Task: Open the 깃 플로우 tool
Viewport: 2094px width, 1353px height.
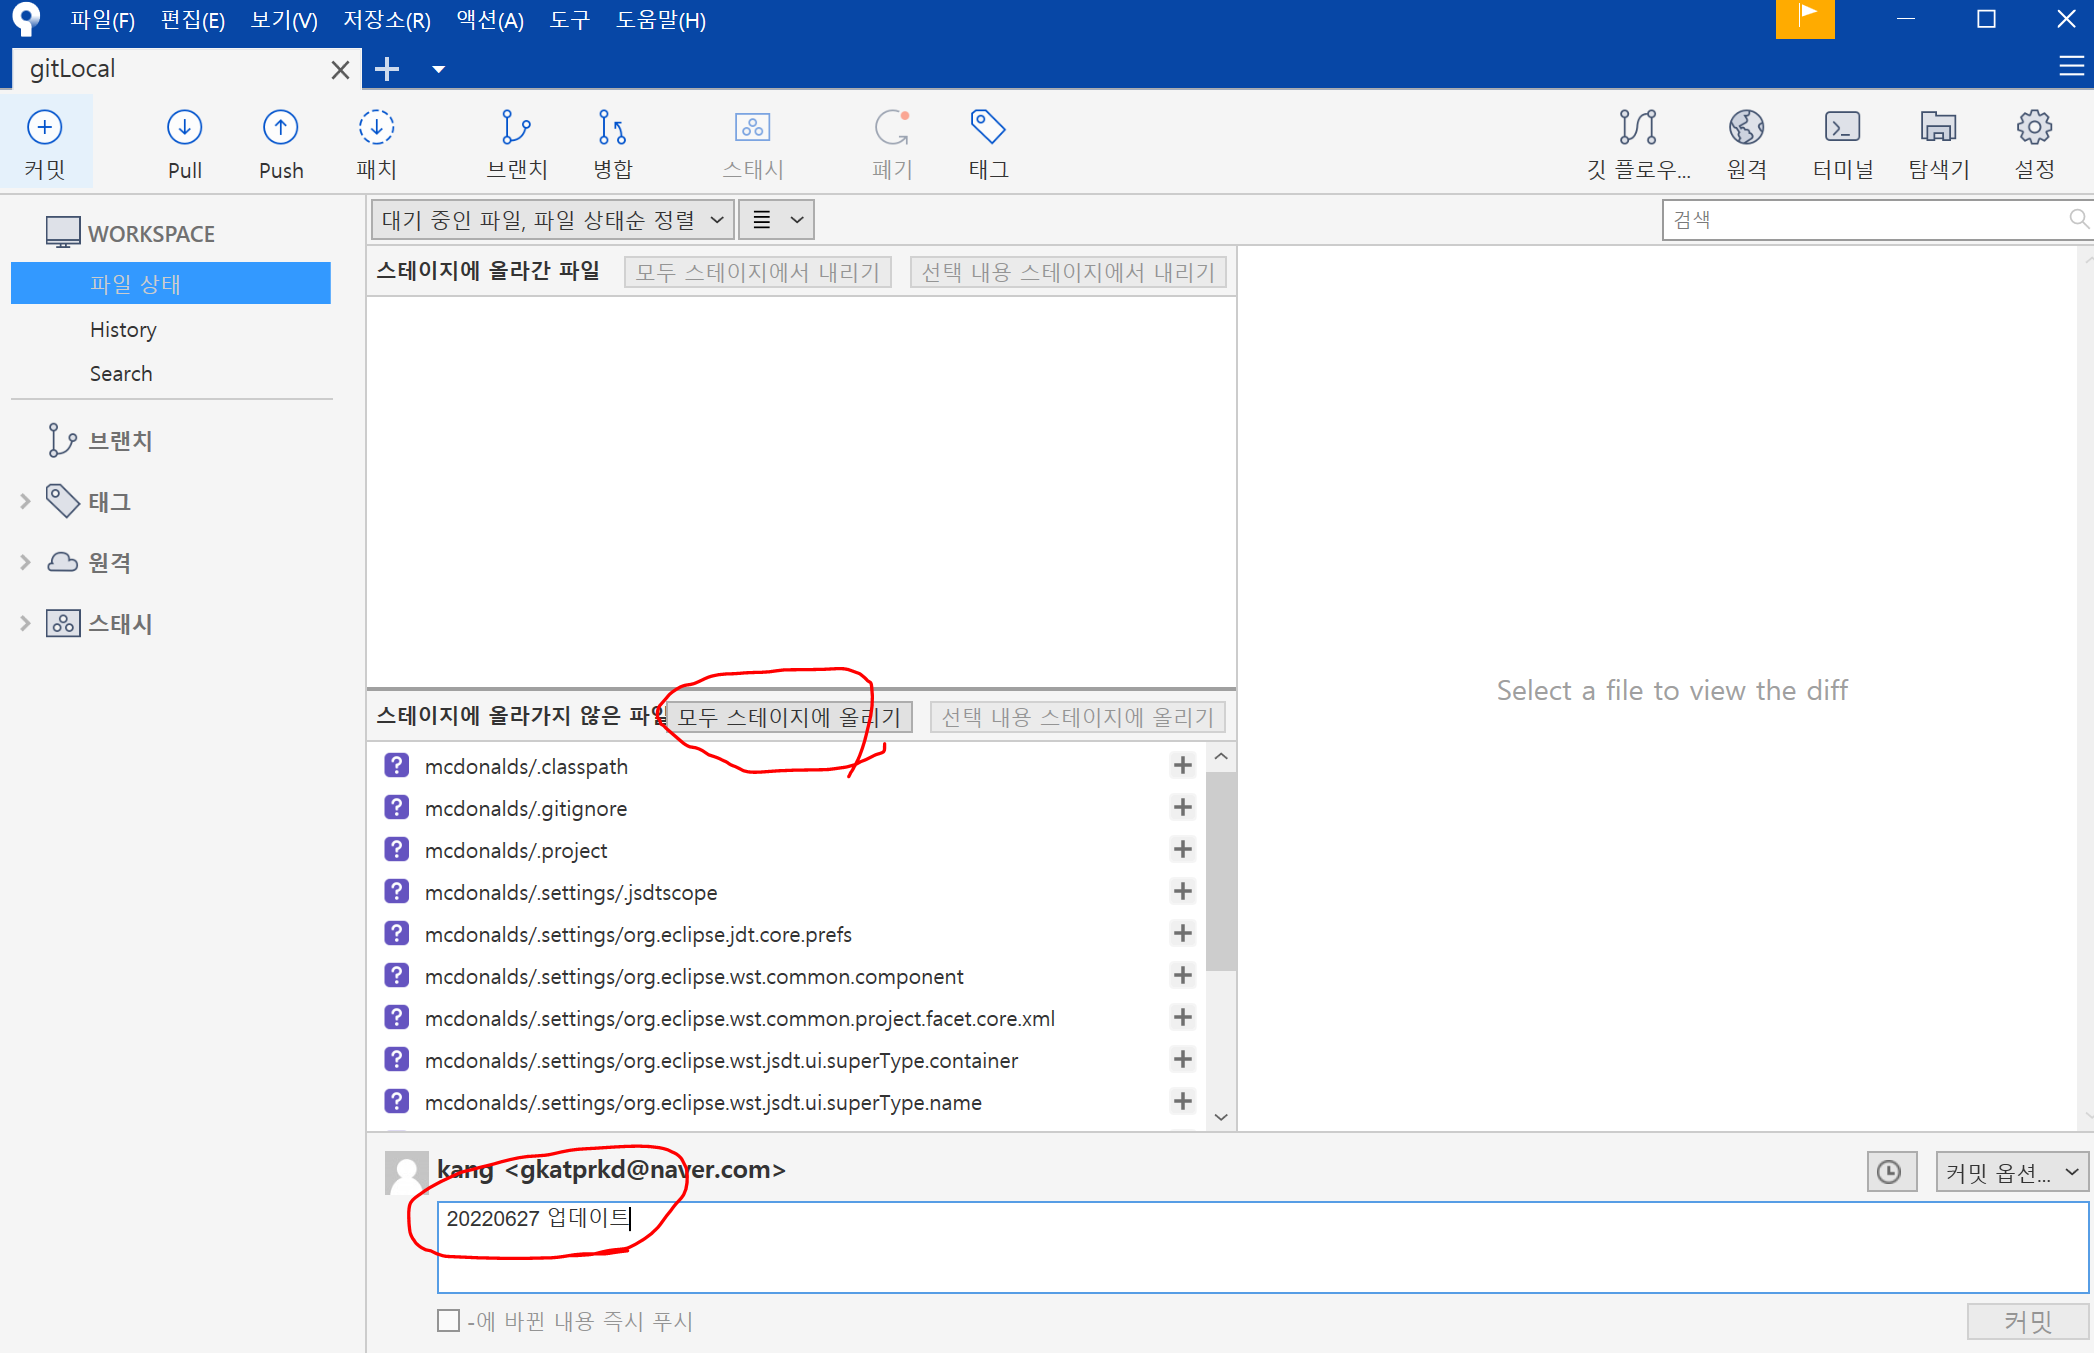Action: (1638, 143)
